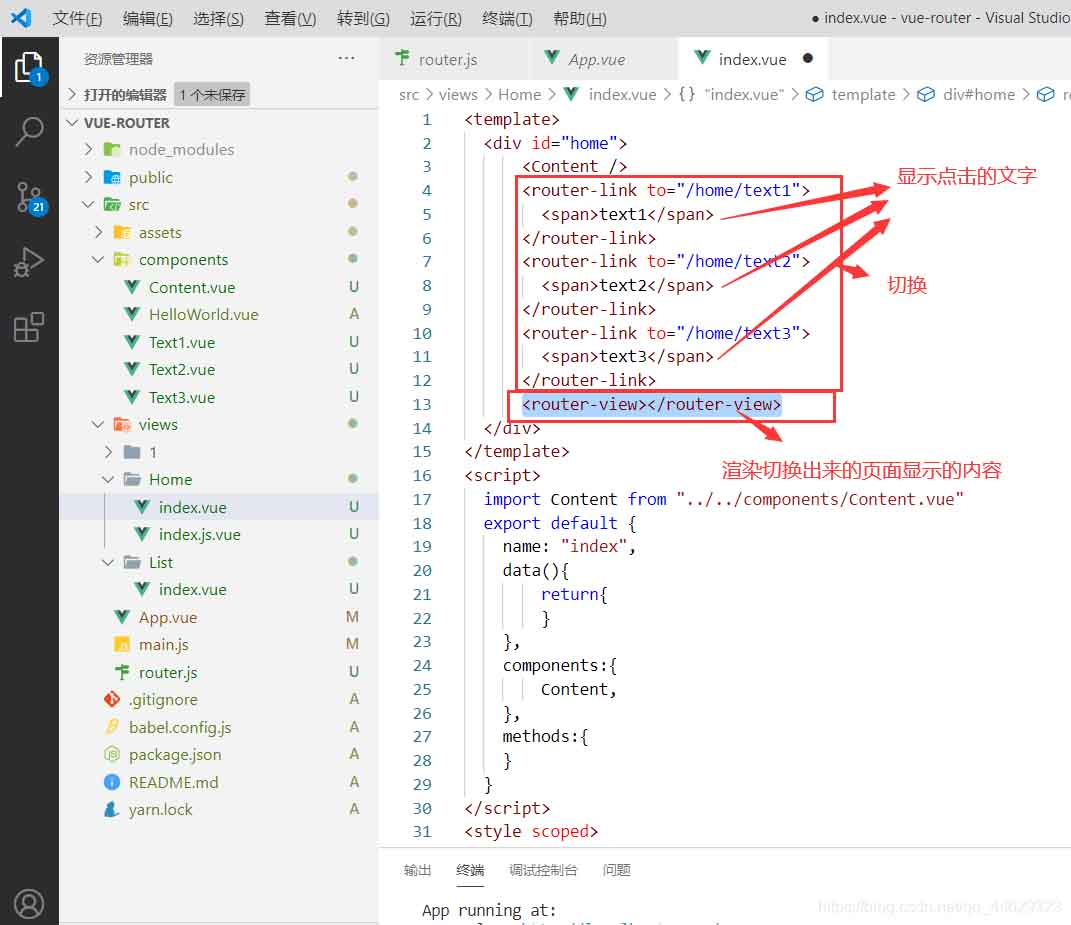Screen dimensions: 1071x925
Task: Open the 运行(R) menu
Action: pyautogui.click(x=436, y=18)
